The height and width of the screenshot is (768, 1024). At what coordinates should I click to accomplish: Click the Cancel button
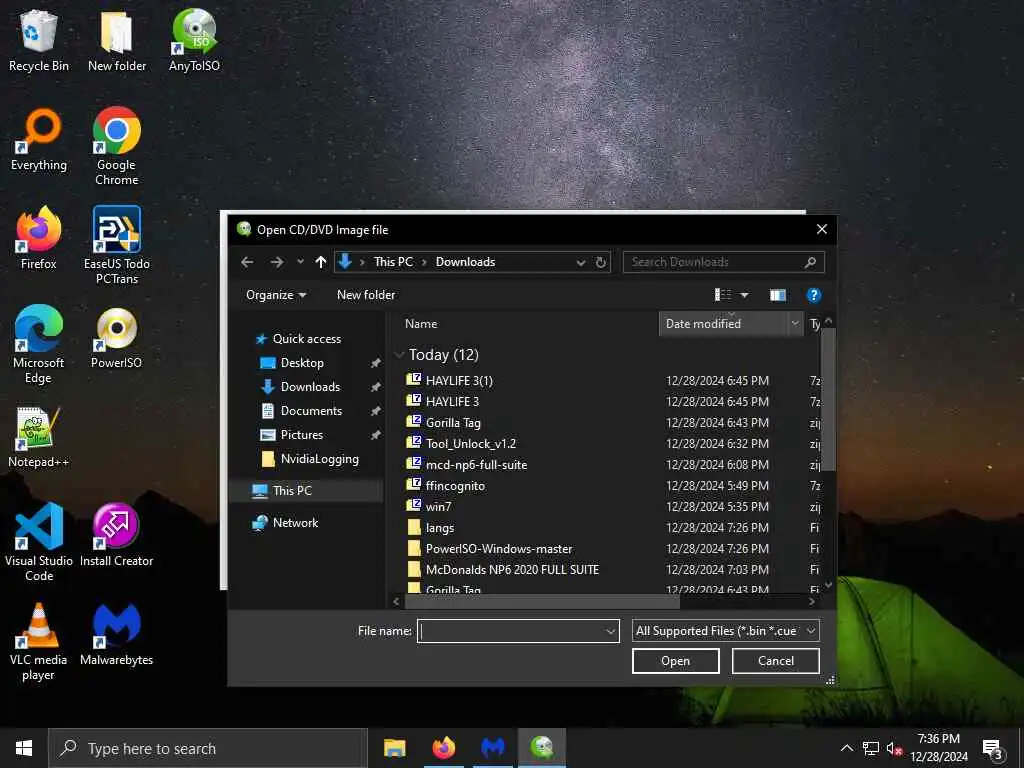776,661
